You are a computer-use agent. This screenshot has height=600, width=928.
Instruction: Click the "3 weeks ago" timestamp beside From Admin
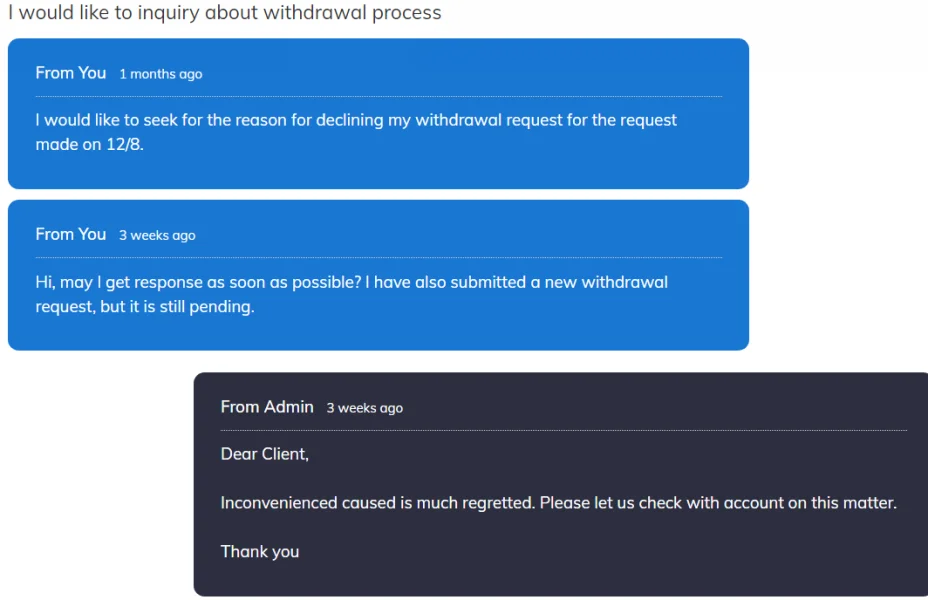364,408
